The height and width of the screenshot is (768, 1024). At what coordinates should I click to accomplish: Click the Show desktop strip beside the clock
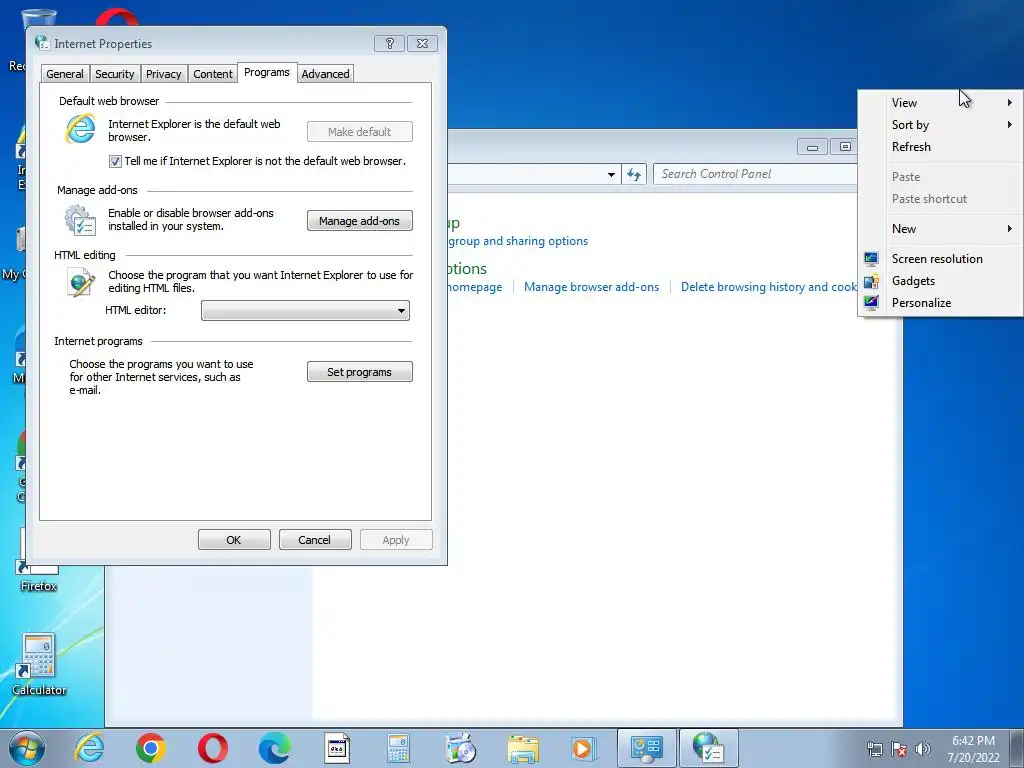pos(1017,748)
